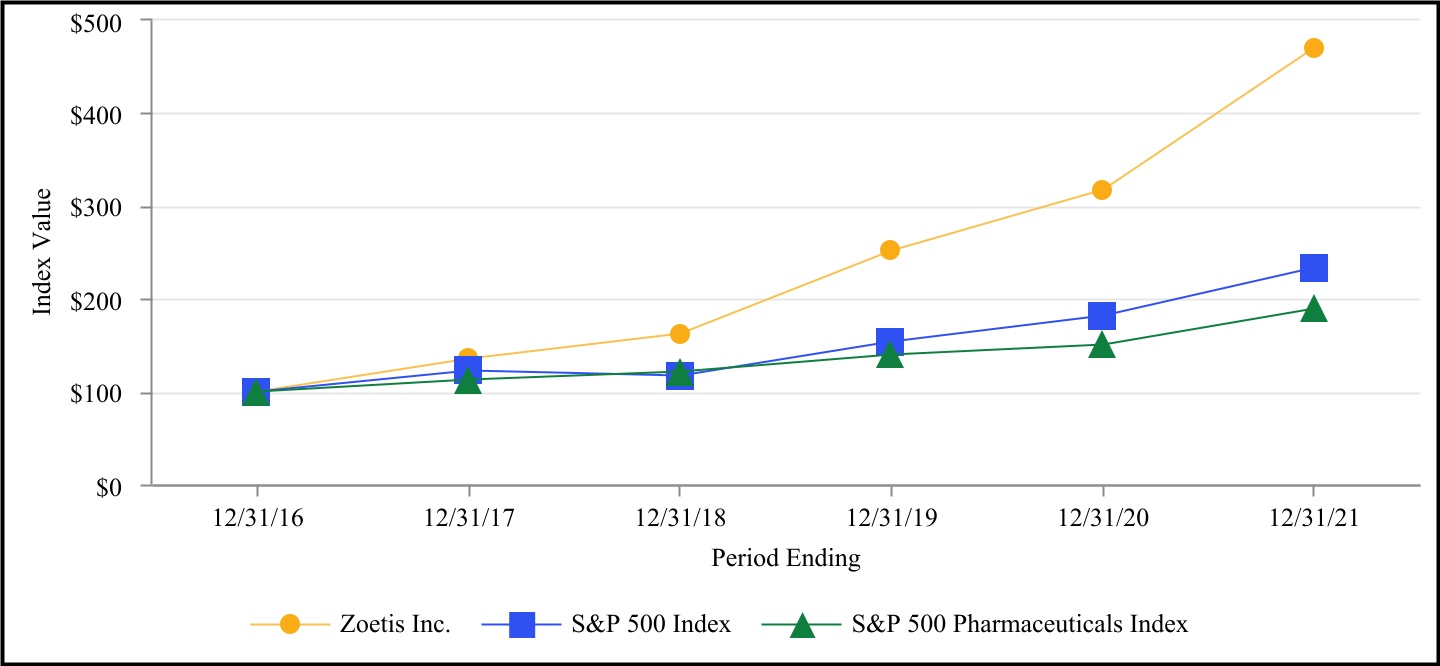This screenshot has height=666, width=1440.
Task: Click the Pharmaceuticals Index triangle at 12/31/21
Action: [x=1314, y=309]
